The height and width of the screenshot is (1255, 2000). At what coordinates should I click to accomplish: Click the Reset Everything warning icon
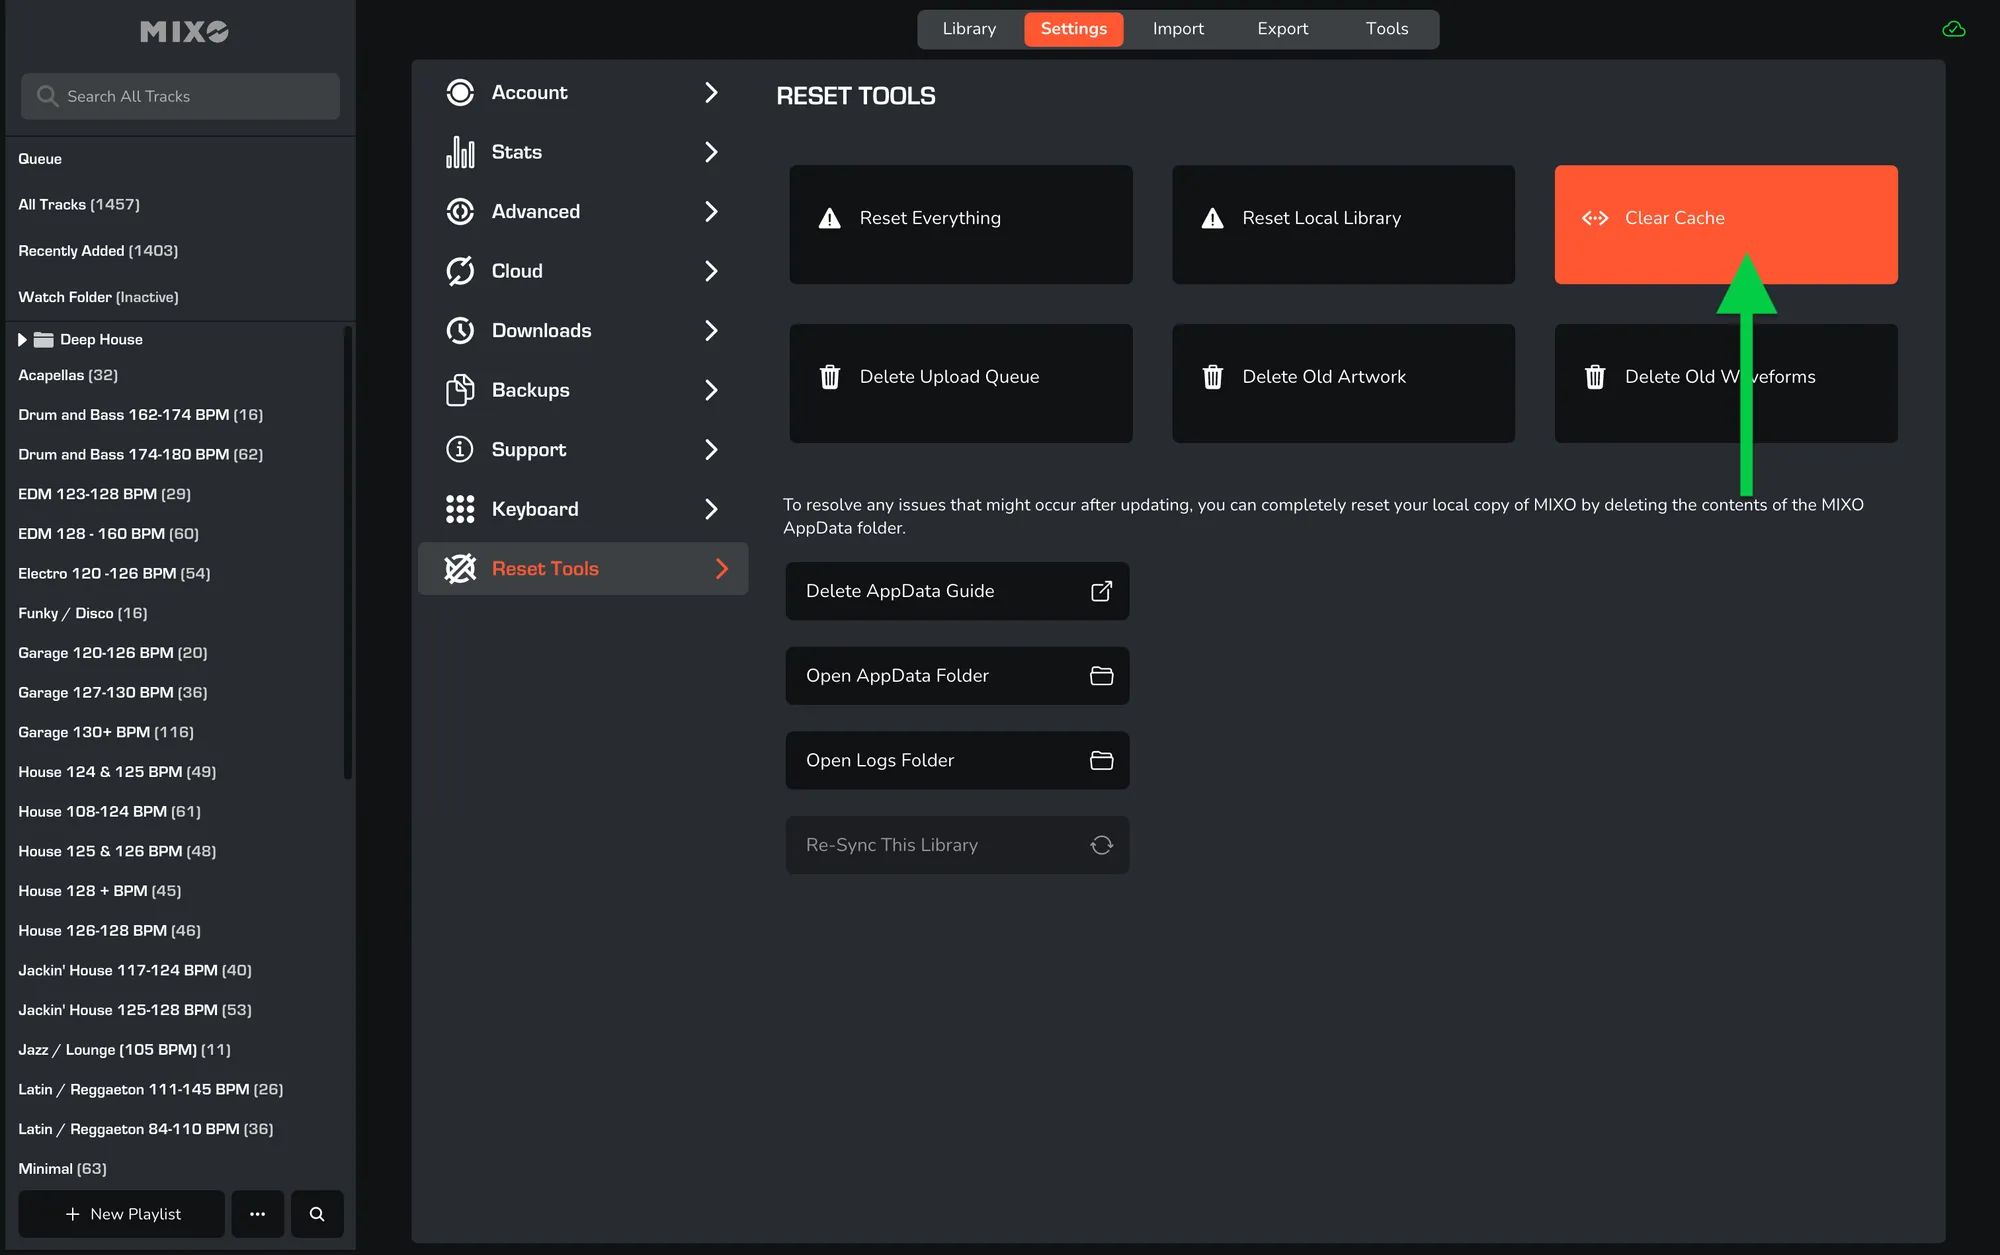click(830, 218)
